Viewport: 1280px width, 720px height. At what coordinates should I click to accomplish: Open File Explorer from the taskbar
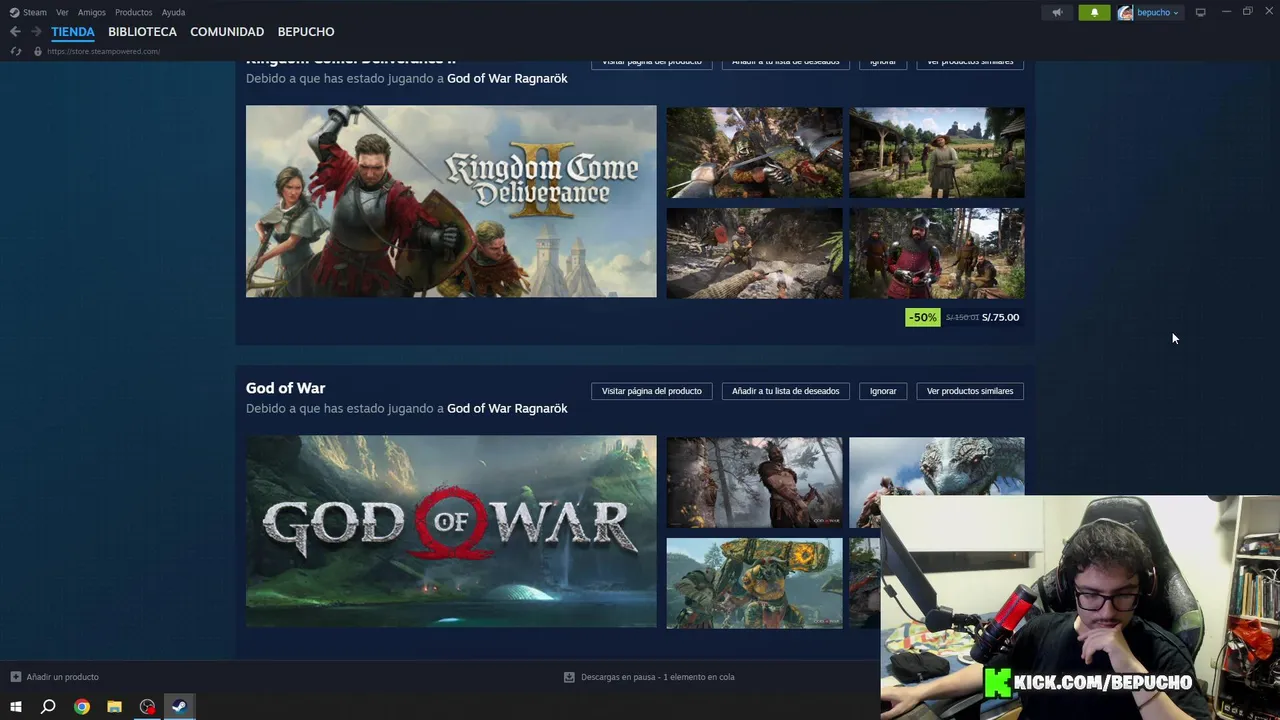(x=114, y=706)
